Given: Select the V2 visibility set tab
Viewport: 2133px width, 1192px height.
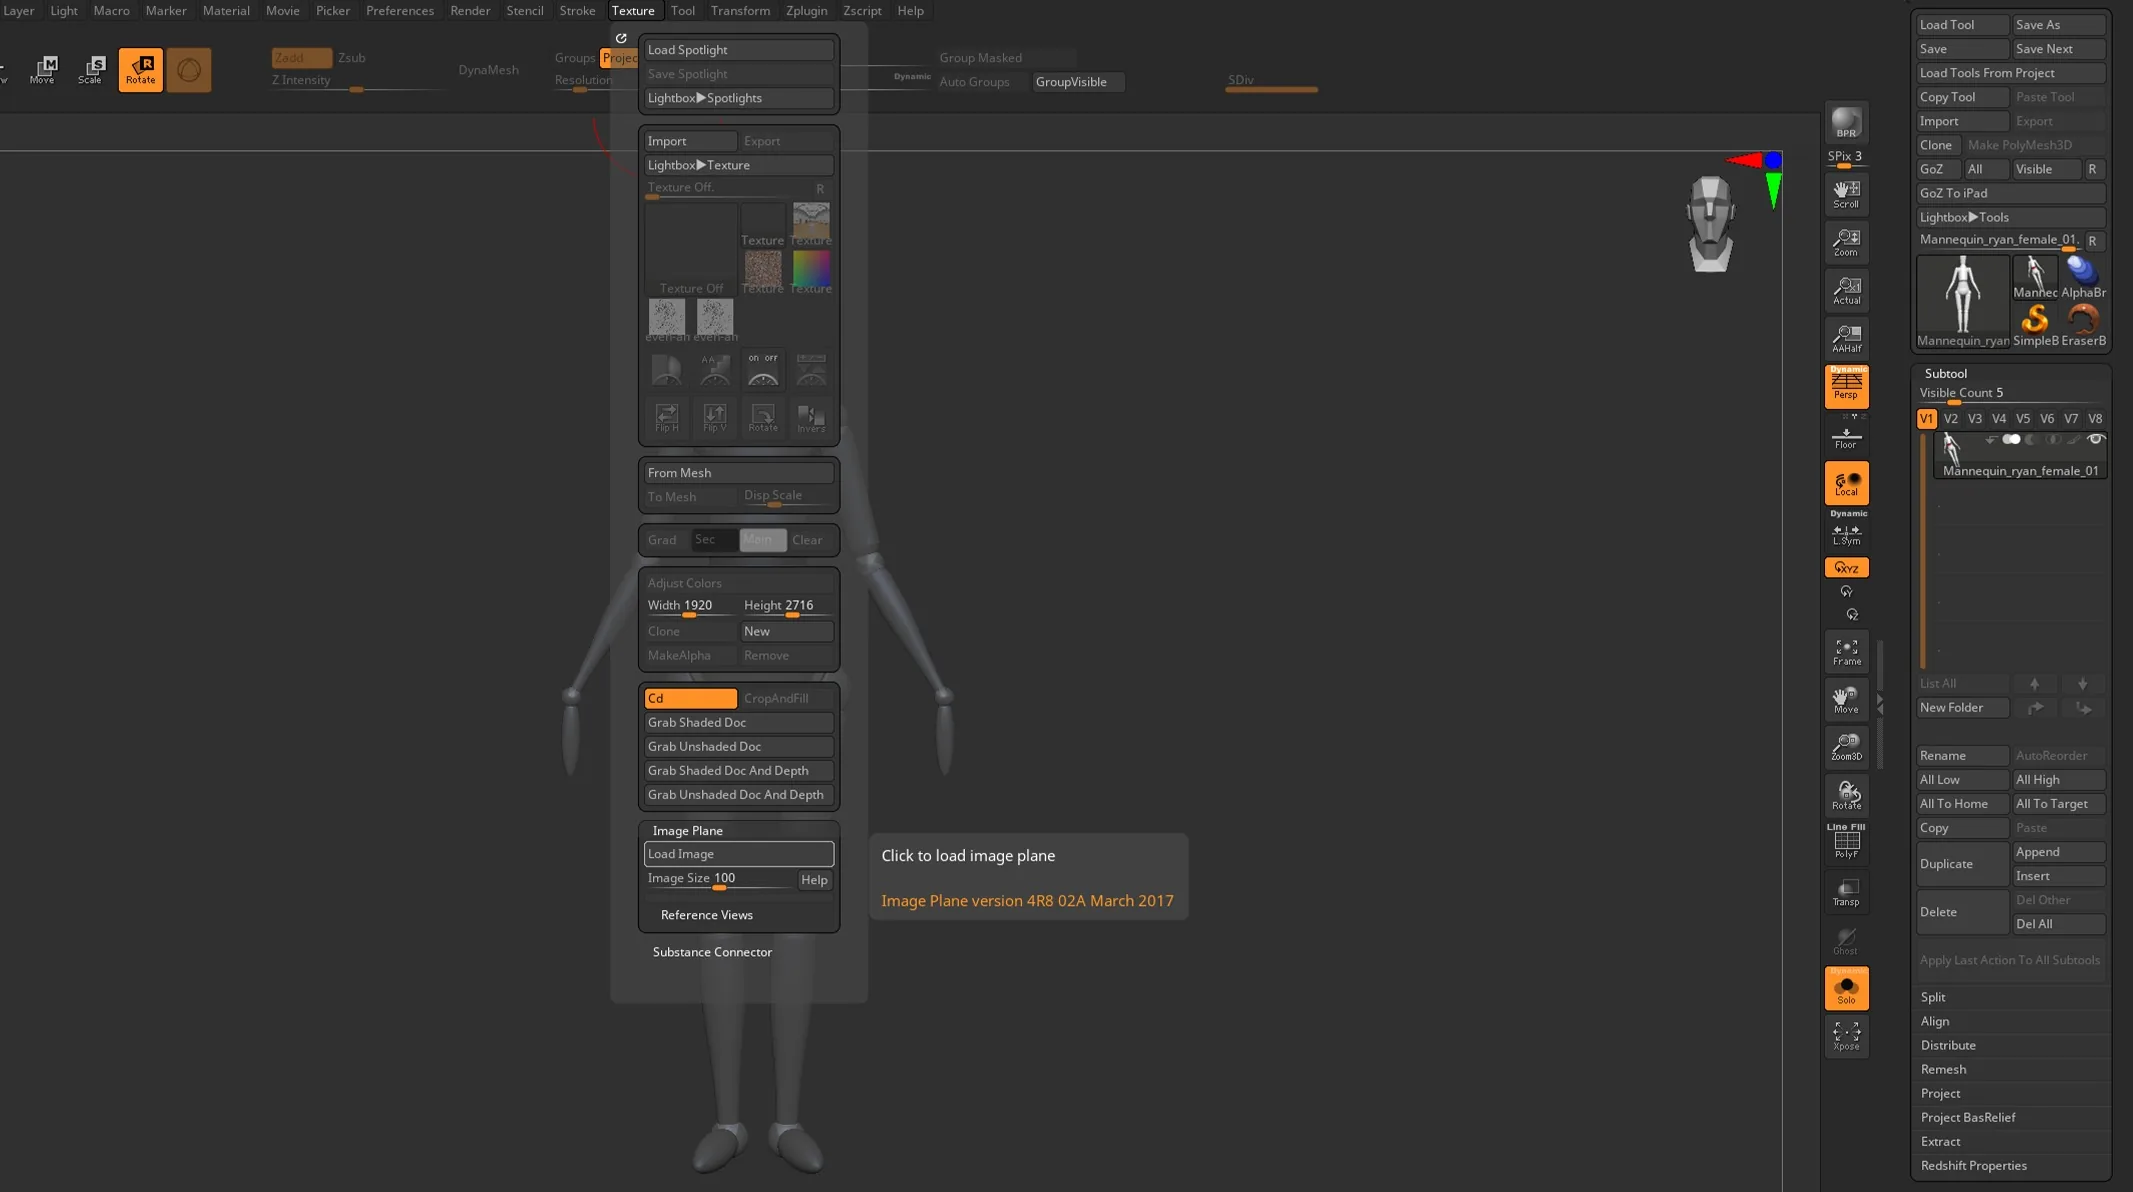Looking at the screenshot, I should pyautogui.click(x=1950, y=418).
